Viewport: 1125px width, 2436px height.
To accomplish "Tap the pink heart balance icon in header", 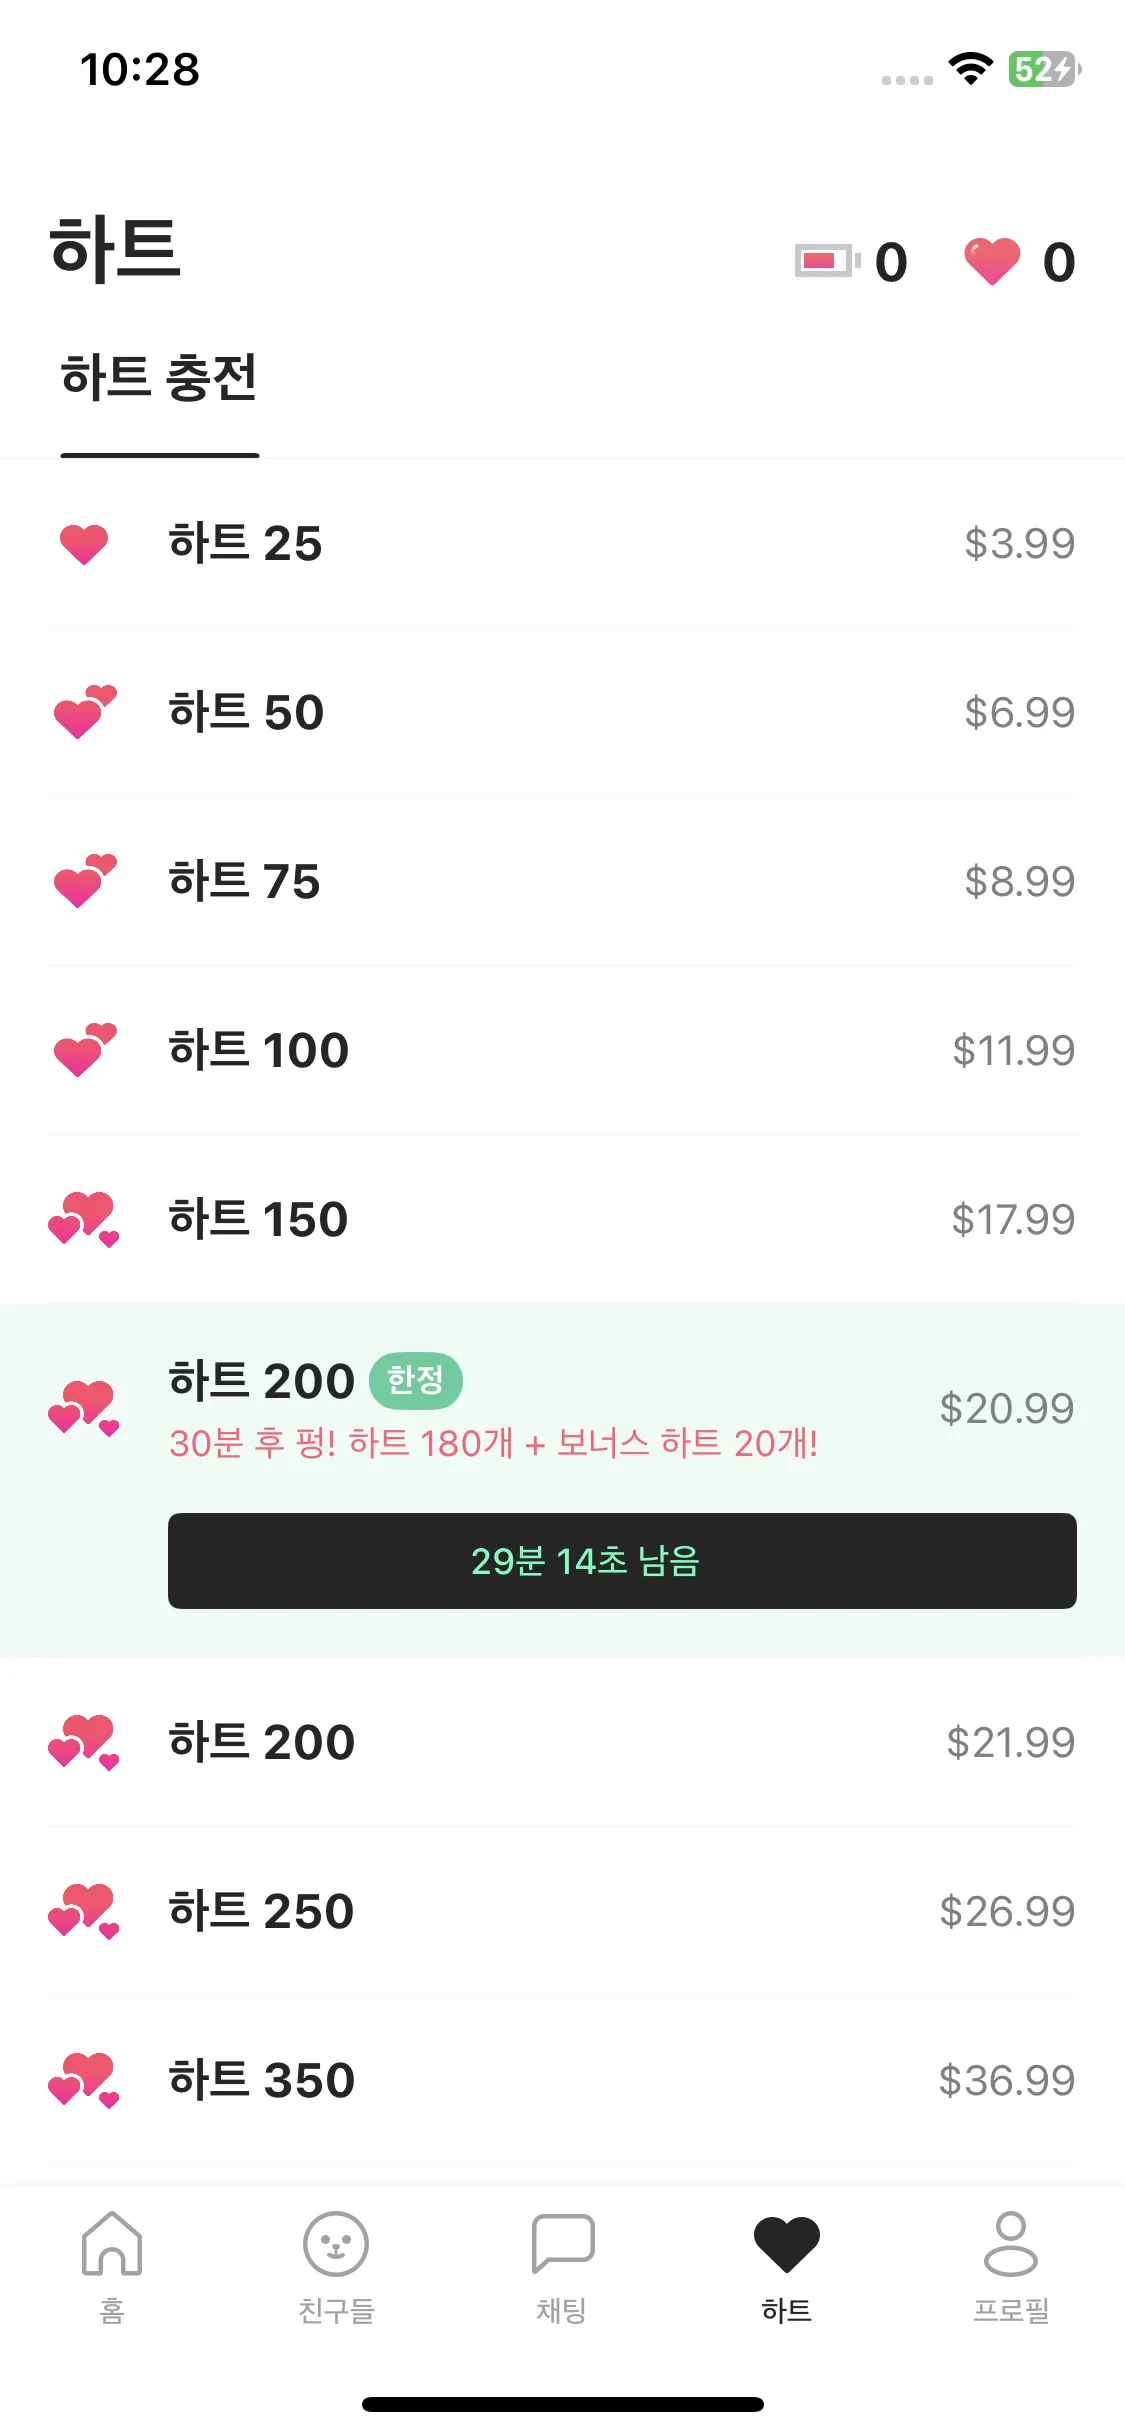I will coord(991,261).
